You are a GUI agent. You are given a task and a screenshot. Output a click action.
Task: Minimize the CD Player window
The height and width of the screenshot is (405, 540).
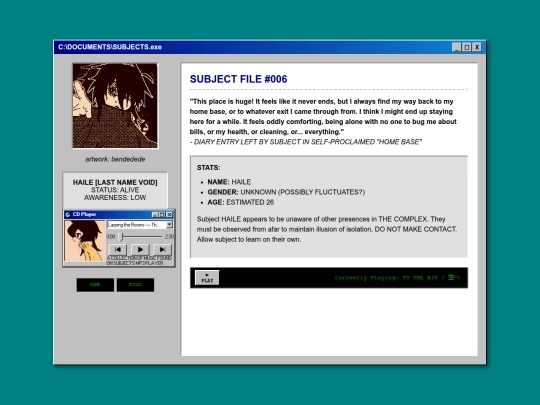click(155, 215)
